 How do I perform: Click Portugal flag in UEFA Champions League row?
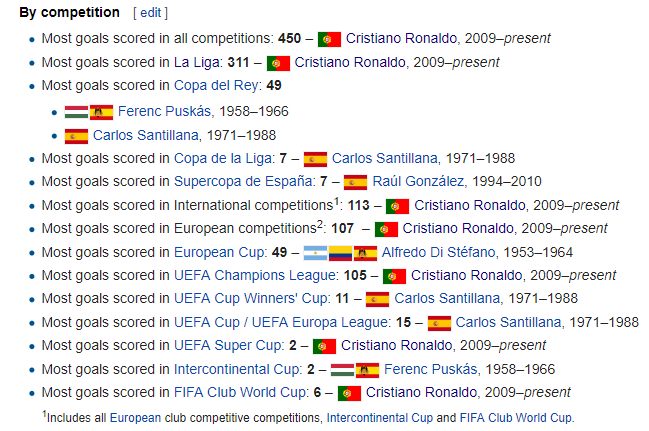point(394,276)
